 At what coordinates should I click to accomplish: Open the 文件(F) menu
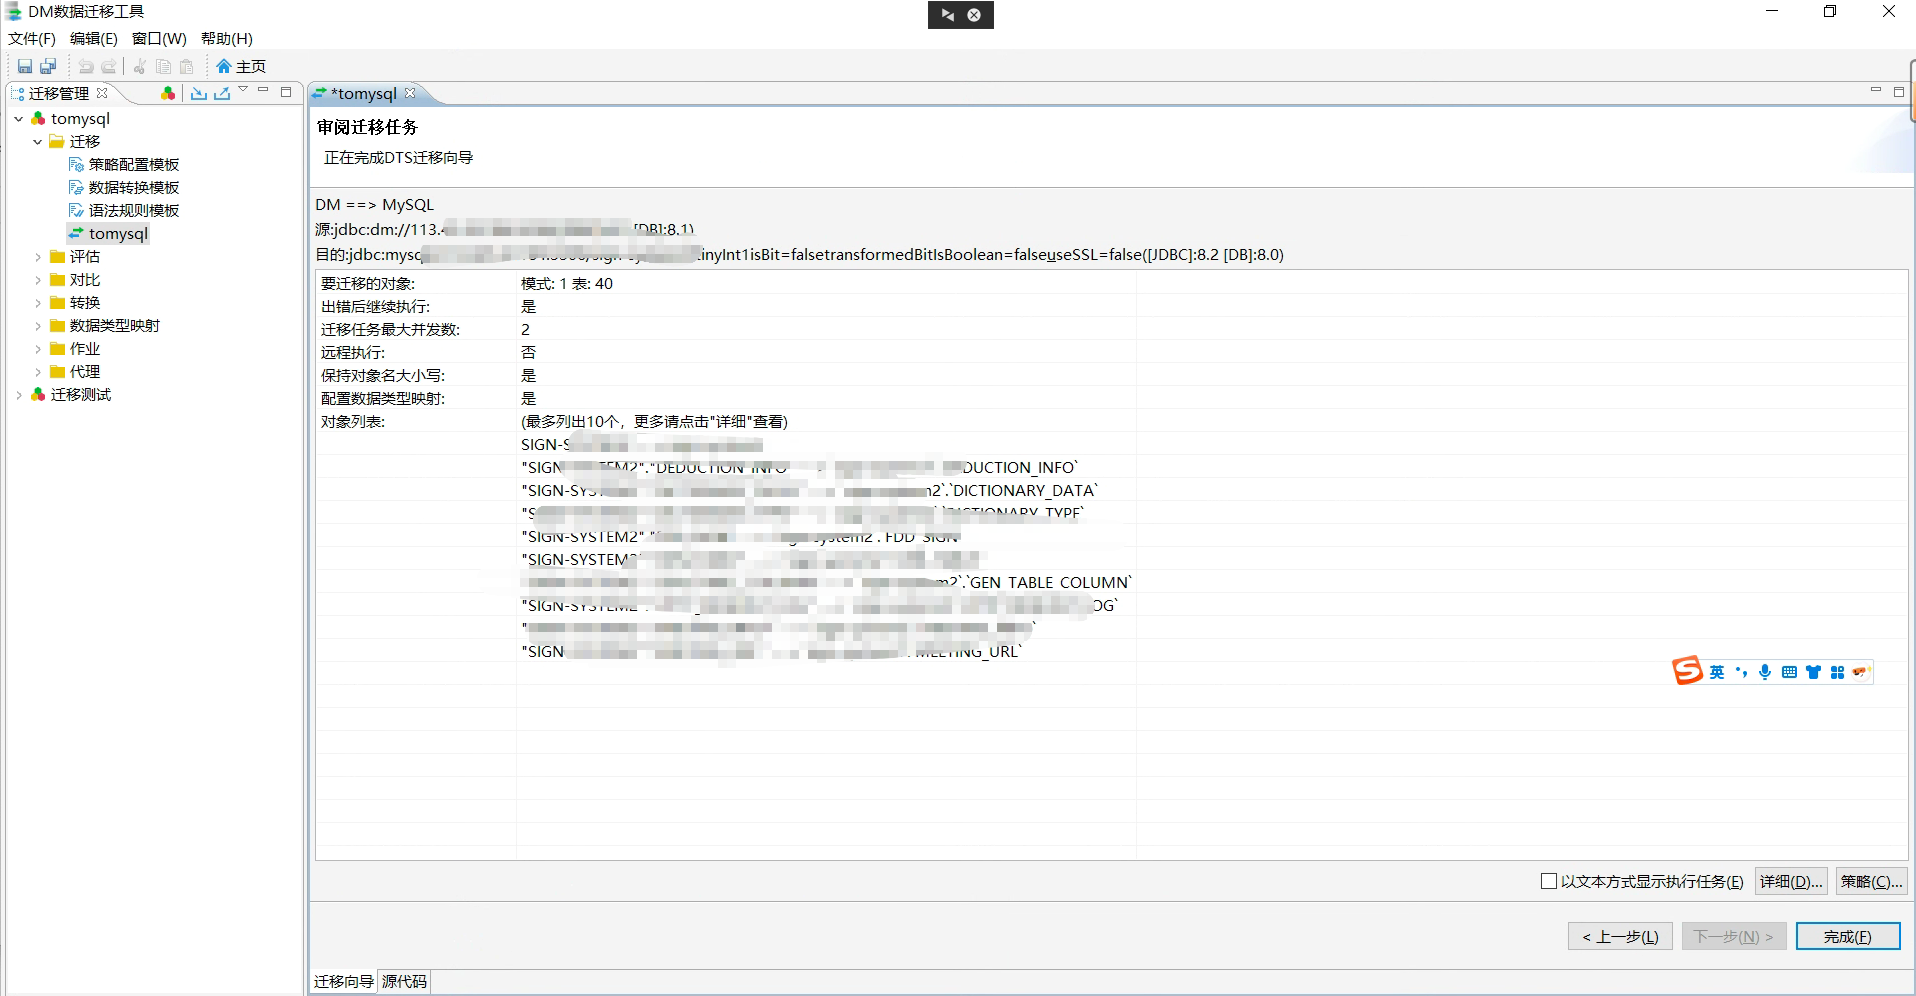pyautogui.click(x=32, y=38)
